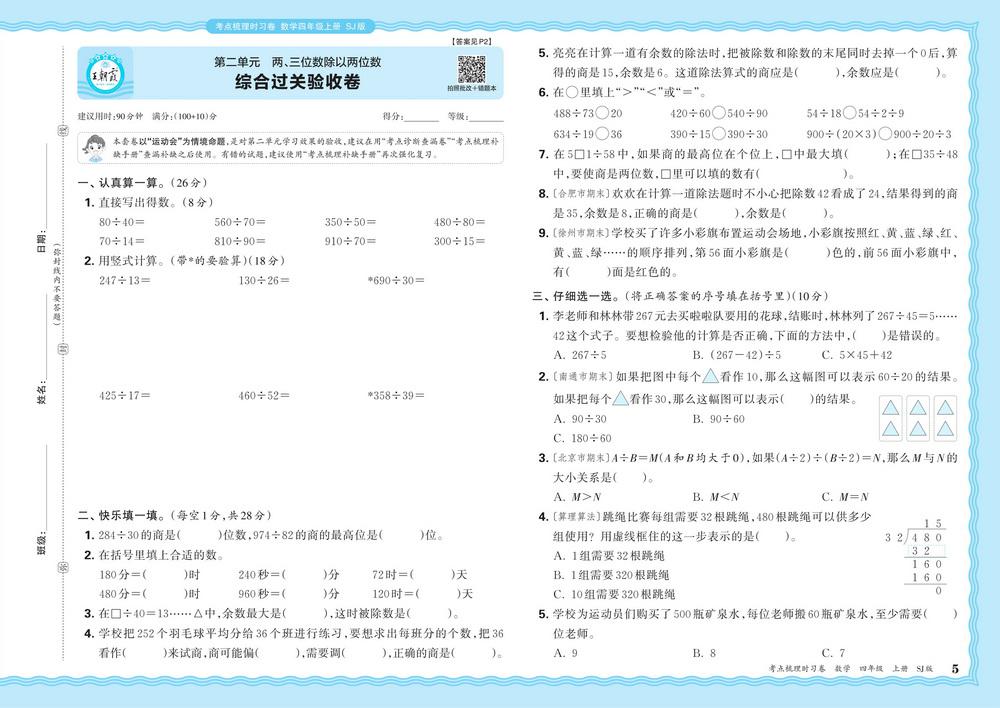The image size is (1000, 708).
Task: Click the vertical calculation problem "130÷26="
Action: pos(264,281)
